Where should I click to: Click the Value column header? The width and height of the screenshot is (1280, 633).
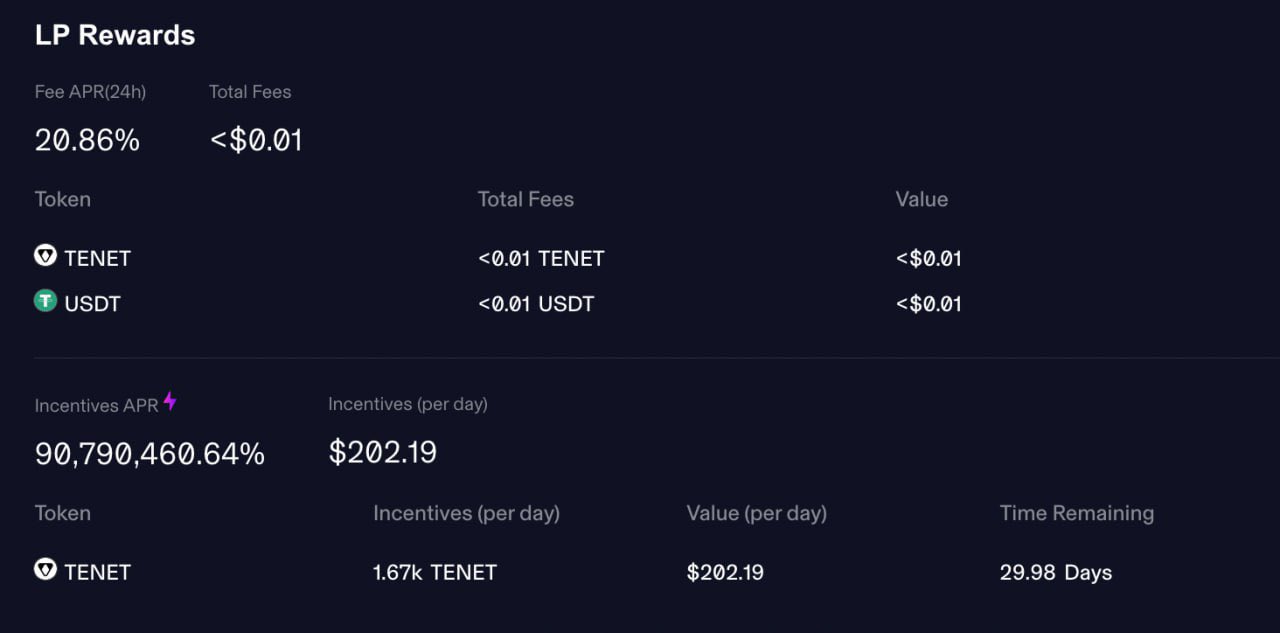[x=922, y=199]
